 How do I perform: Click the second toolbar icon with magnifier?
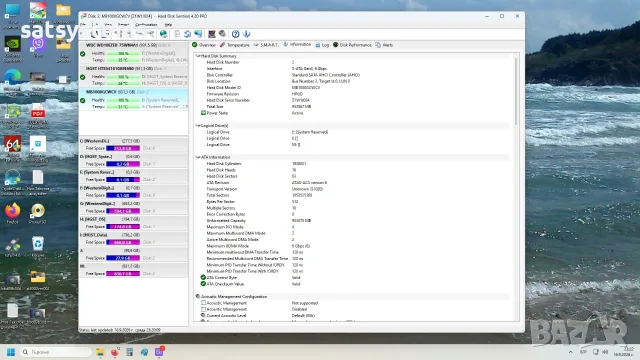pyautogui.click(x=95, y=34)
